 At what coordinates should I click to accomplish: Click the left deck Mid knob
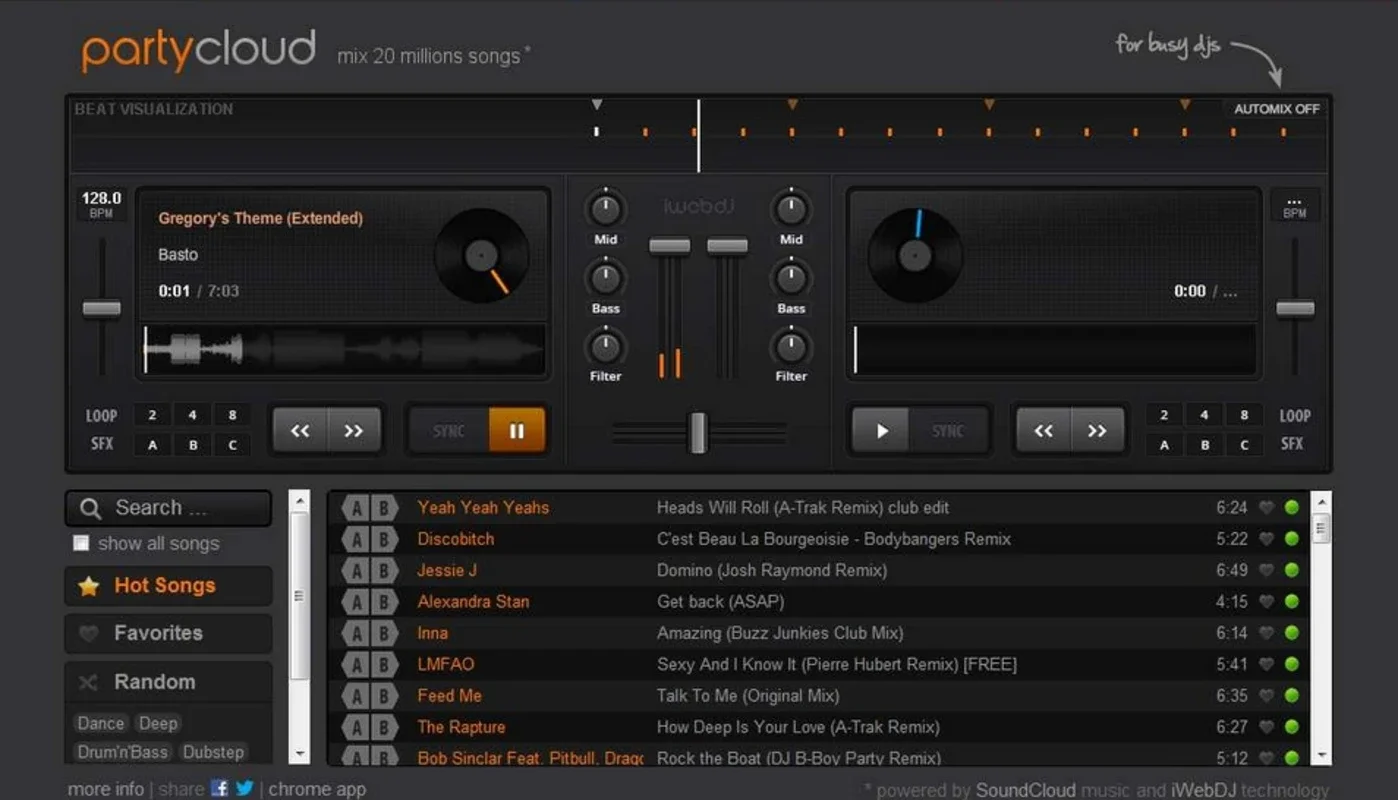pyautogui.click(x=605, y=209)
